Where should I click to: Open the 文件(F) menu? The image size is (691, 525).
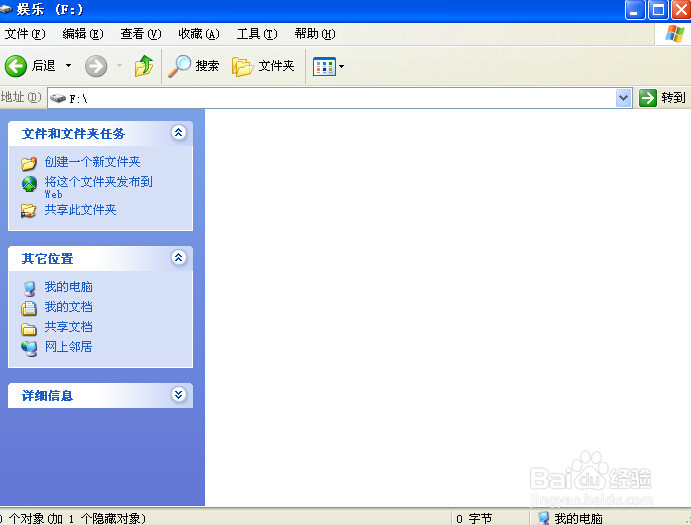(25, 34)
